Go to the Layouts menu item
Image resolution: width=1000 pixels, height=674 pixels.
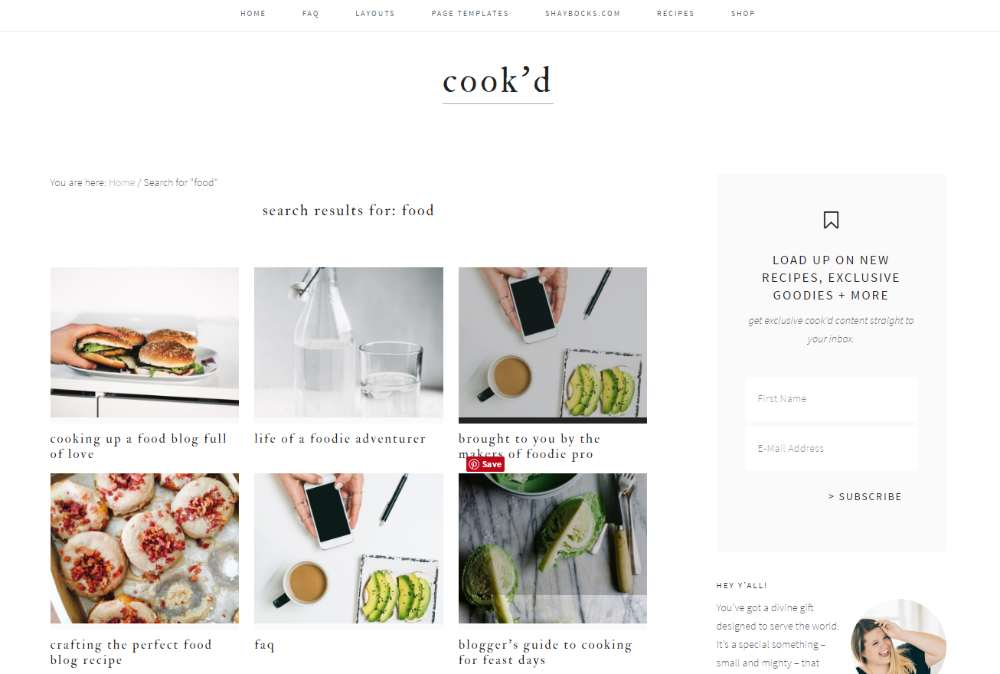click(x=375, y=13)
